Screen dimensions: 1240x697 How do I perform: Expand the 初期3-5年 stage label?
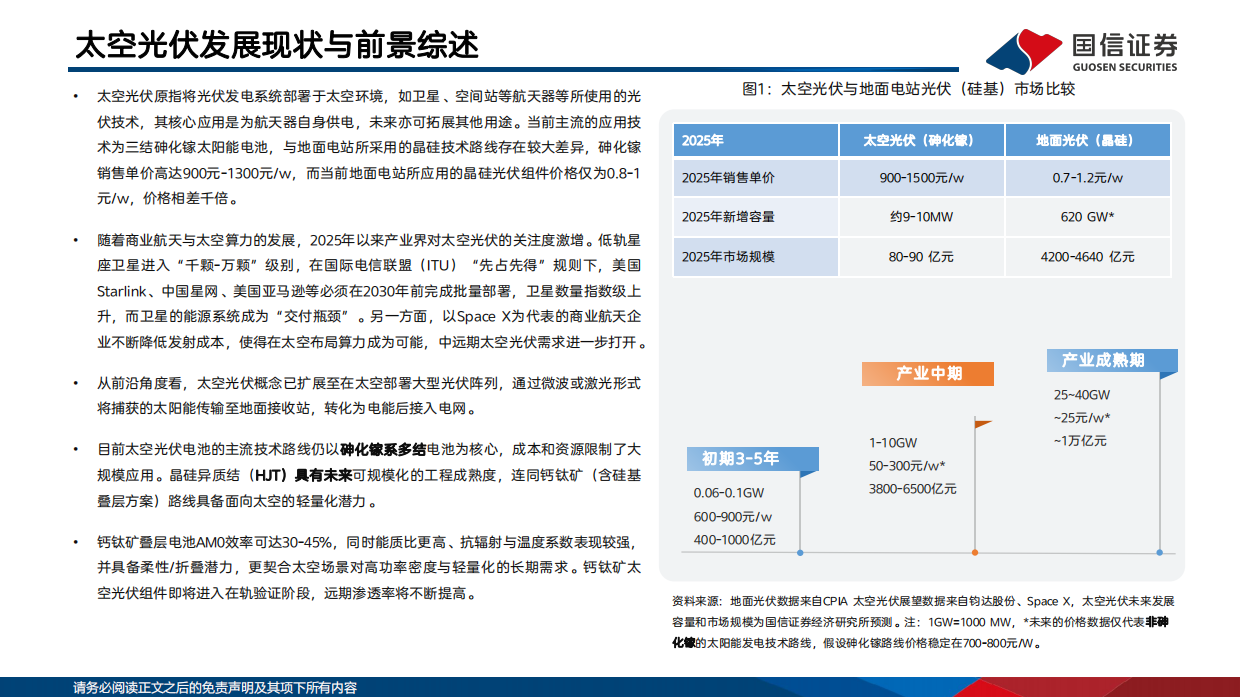pos(751,459)
